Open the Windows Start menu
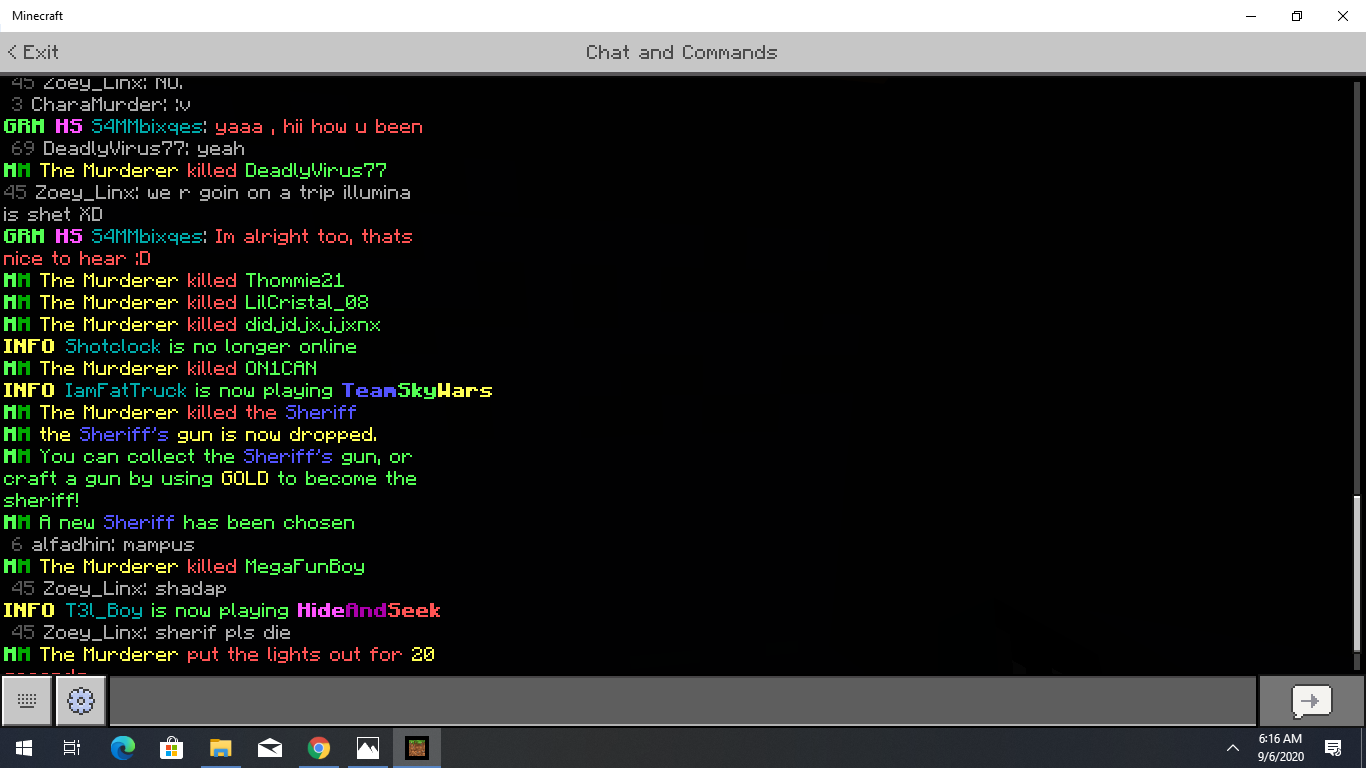Screen dimensions: 1366x768 tap(23, 747)
